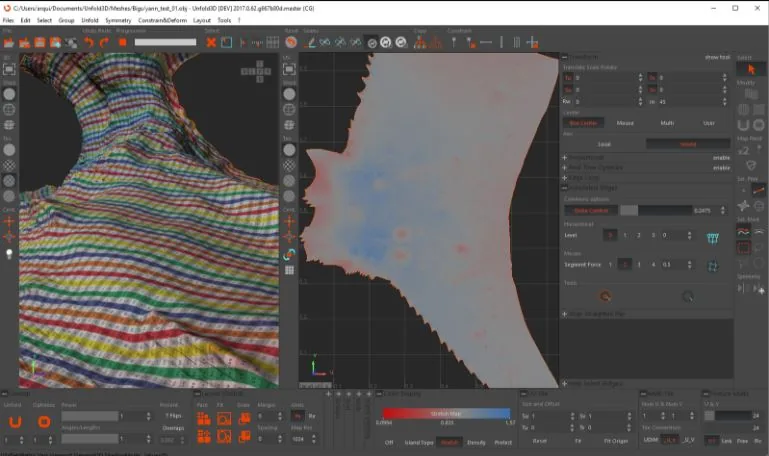Open the Symmetry menu
The image size is (769, 456).
point(118,20)
